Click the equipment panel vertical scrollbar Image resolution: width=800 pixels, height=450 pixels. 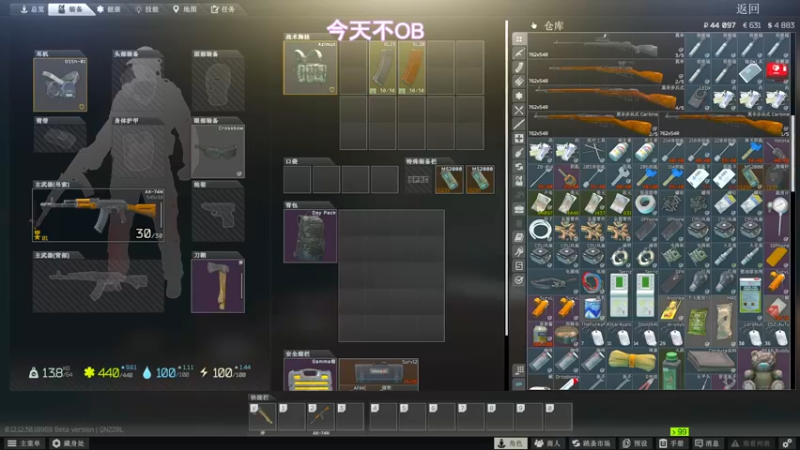tap(506, 179)
